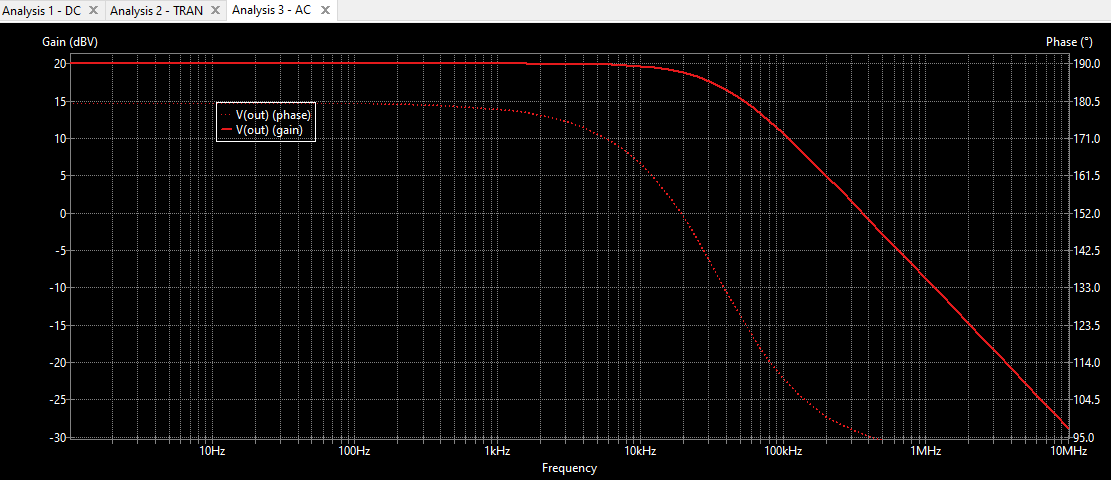Click the Gain (dBV) axis title
Image resolution: width=1111 pixels, height=480 pixels.
point(69,42)
